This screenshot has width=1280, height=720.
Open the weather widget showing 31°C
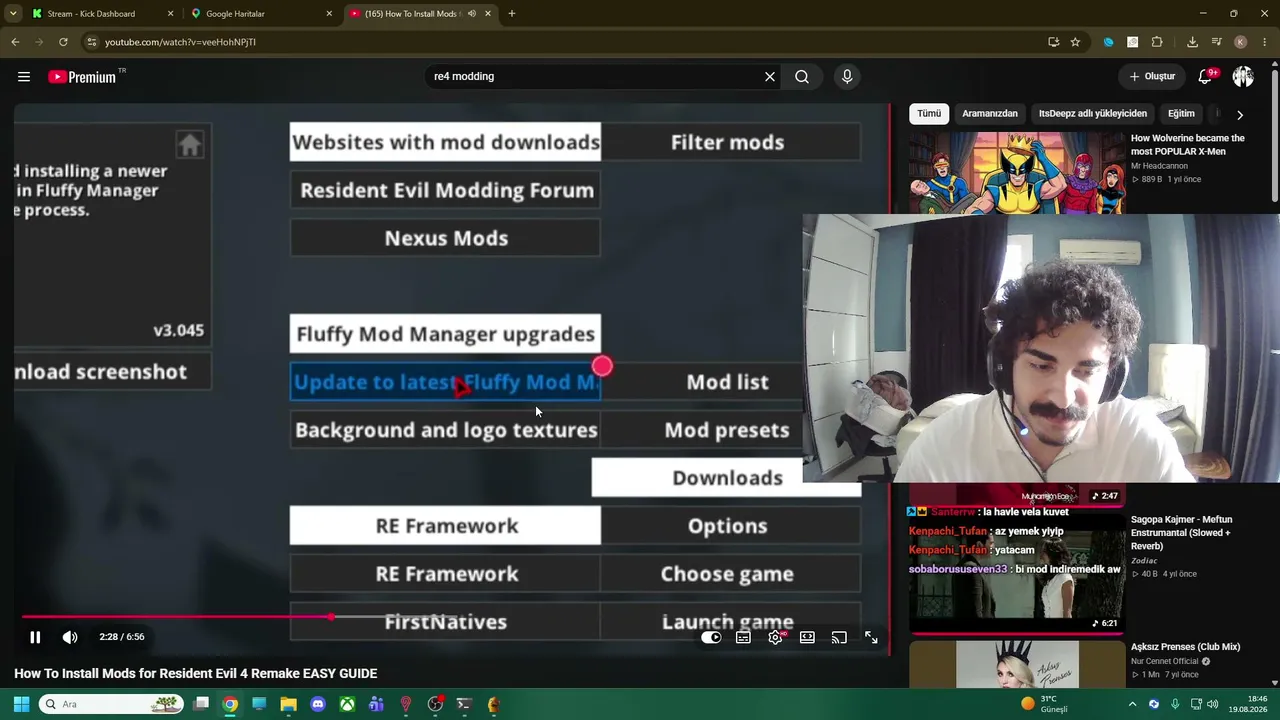[x=1046, y=704]
